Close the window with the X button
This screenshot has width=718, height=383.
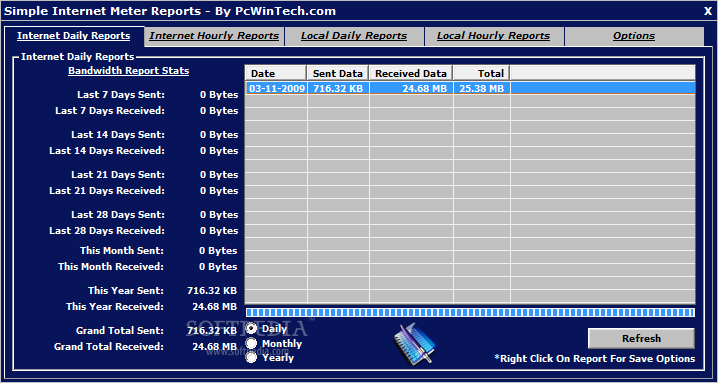coord(708,11)
